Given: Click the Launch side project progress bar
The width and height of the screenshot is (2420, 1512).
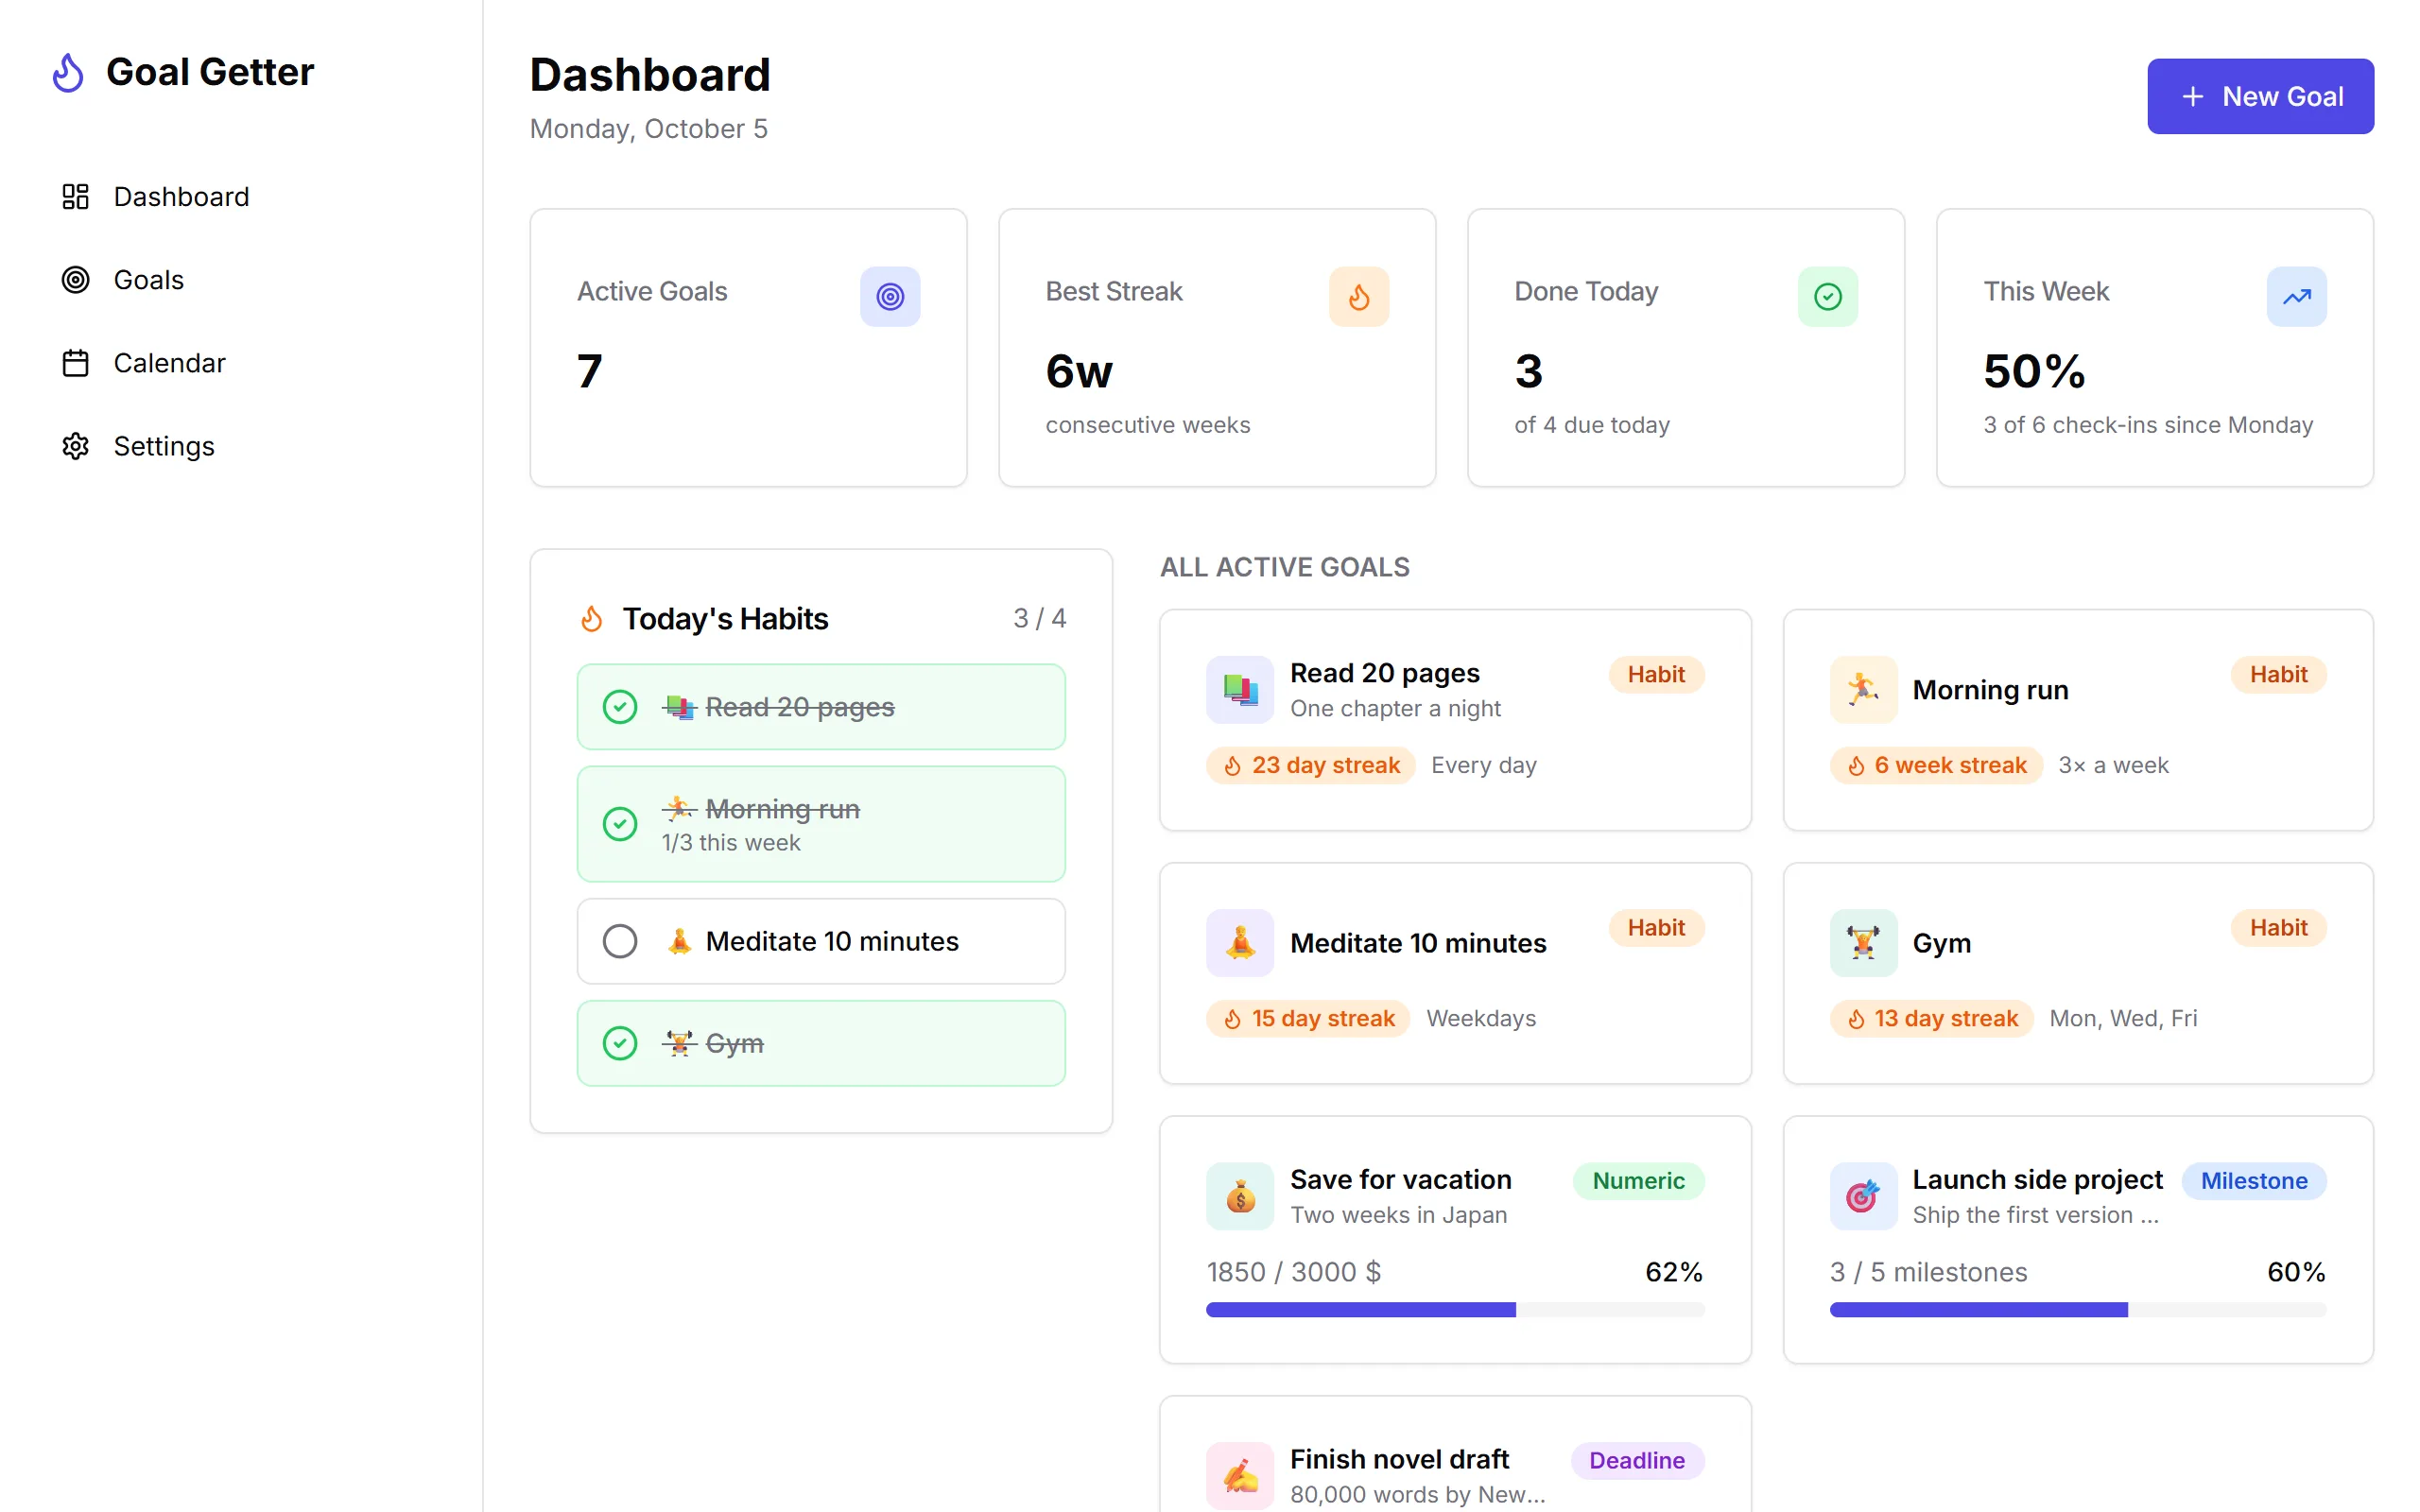Looking at the screenshot, I should tap(2078, 1310).
